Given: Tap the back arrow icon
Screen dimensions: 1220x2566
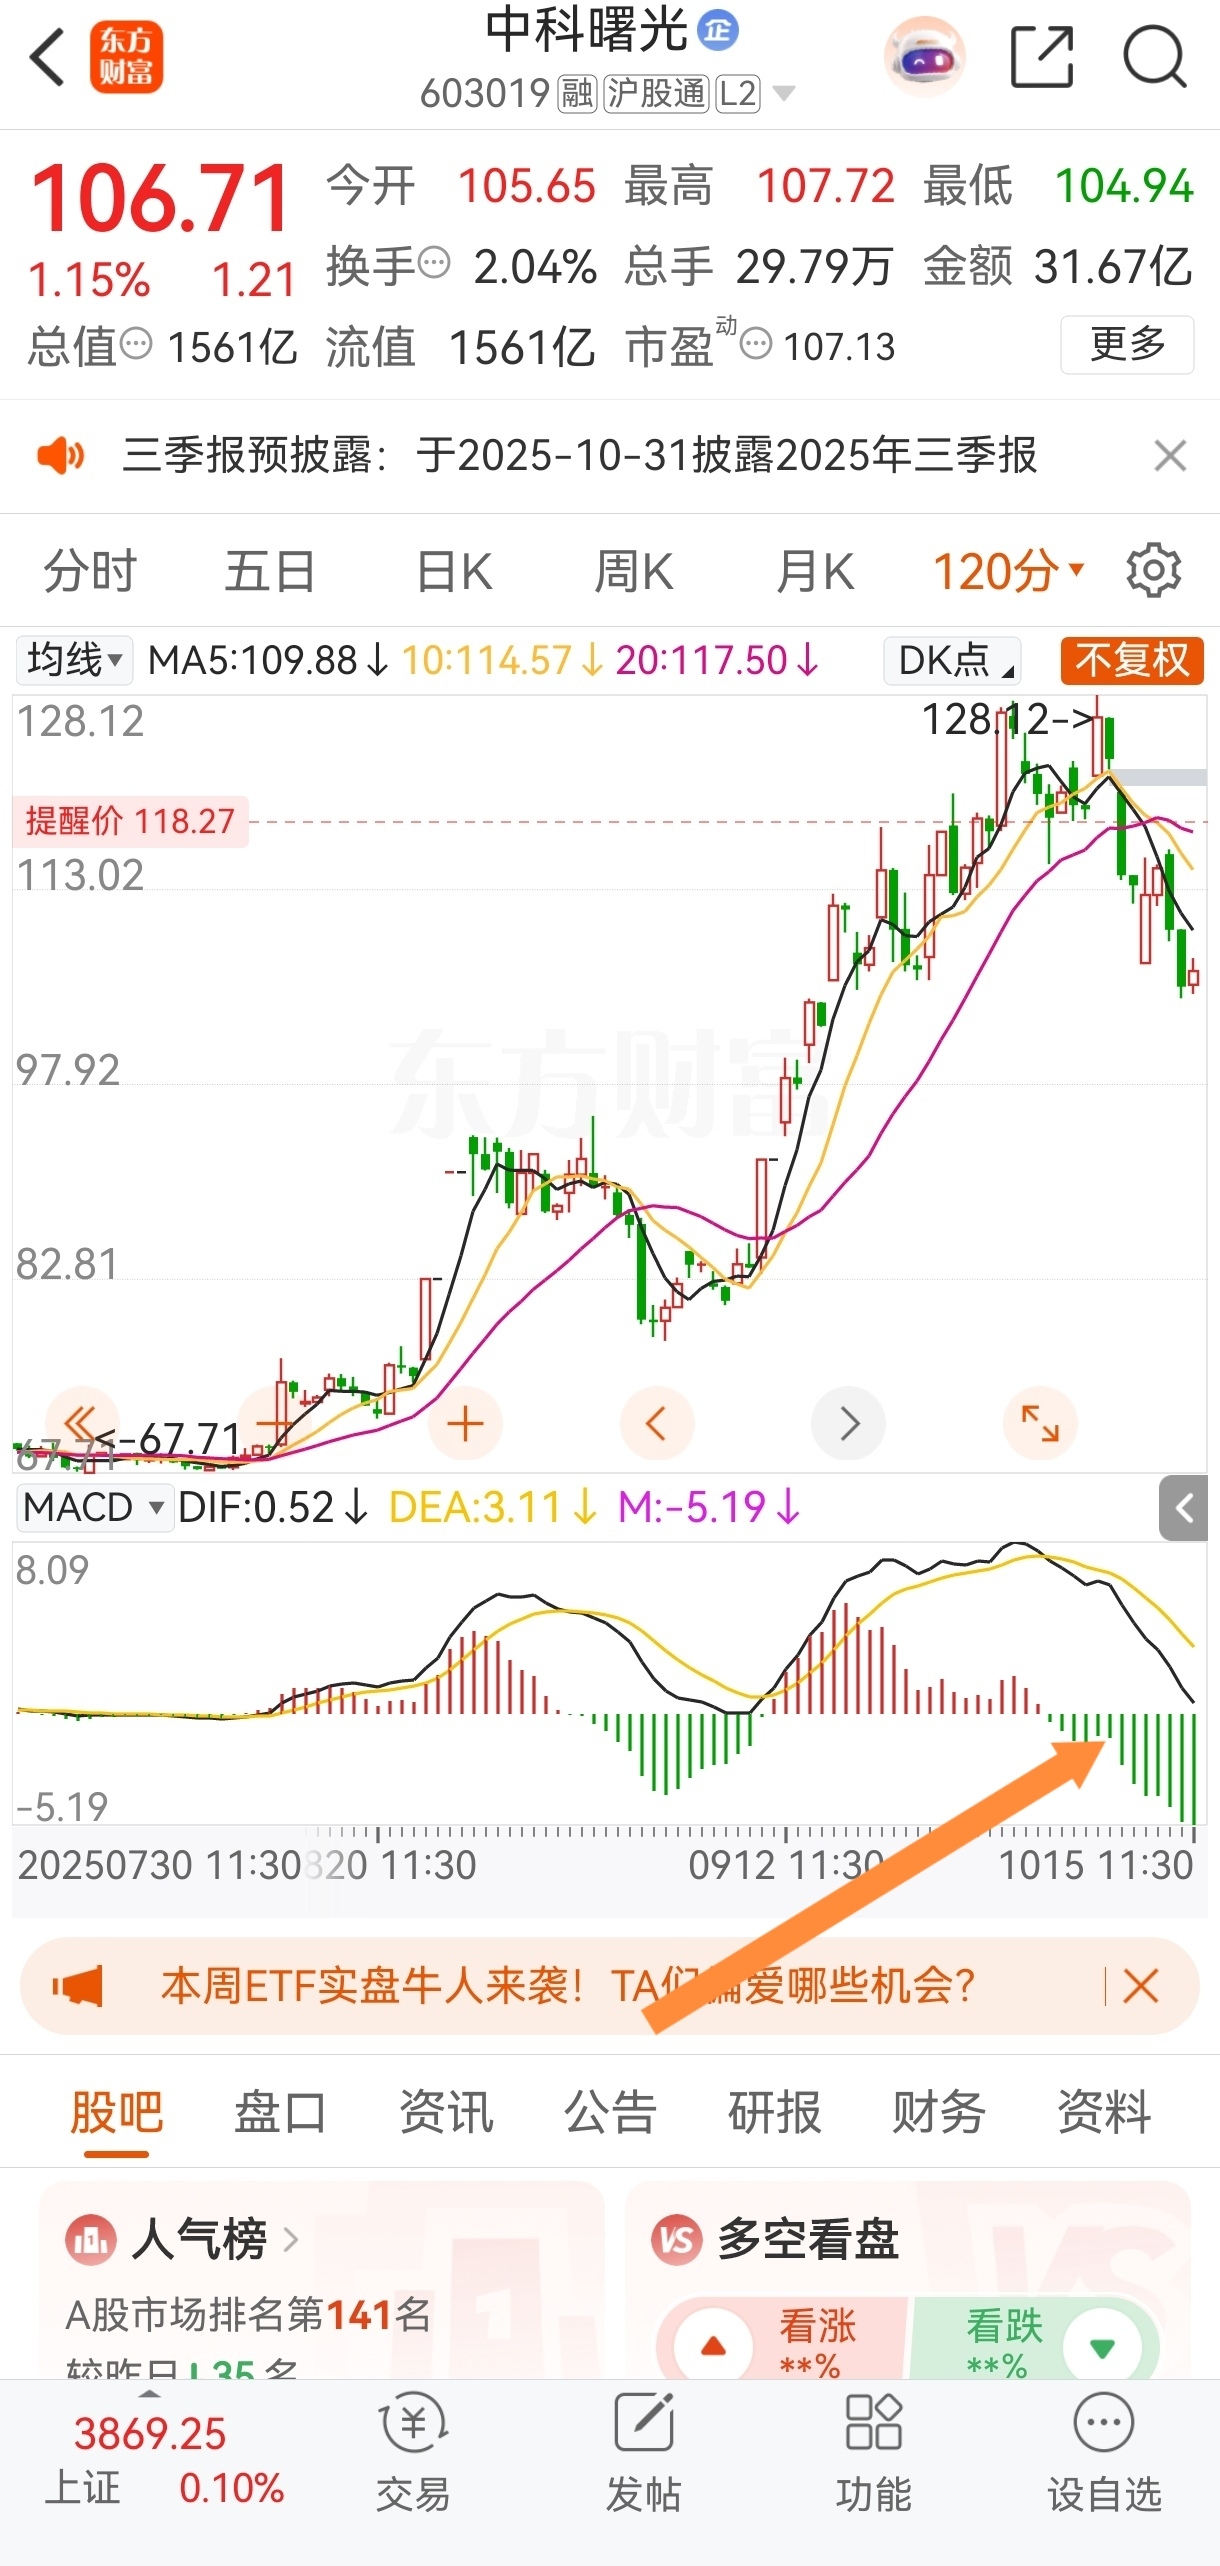Looking at the screenshot, I should tap(47, 57).
